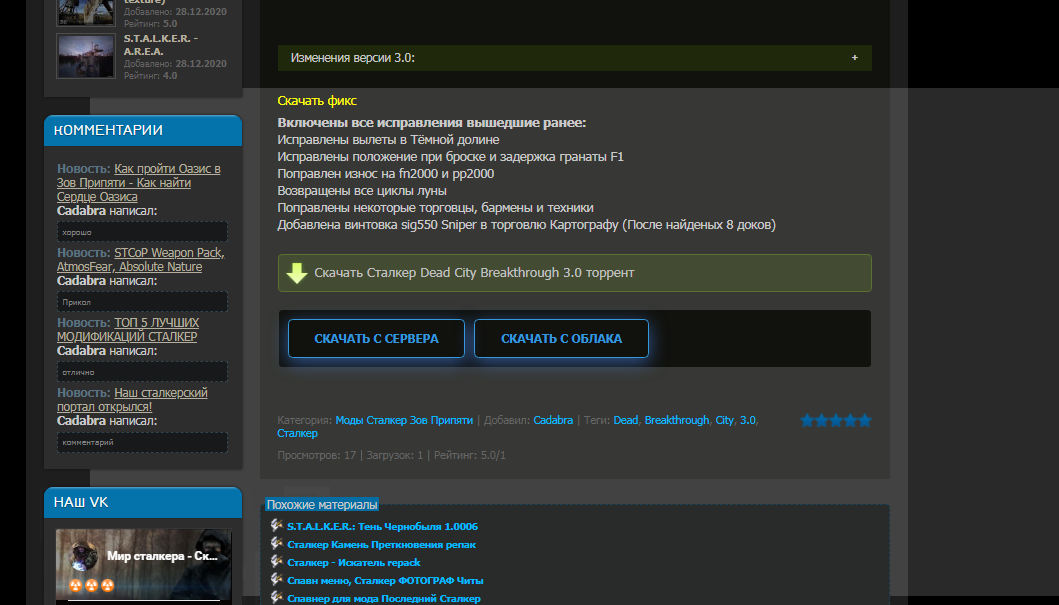
Task: Click Cadabra above the "хорошо" comment
Action: pyautogui.click(x=81, y=211)
